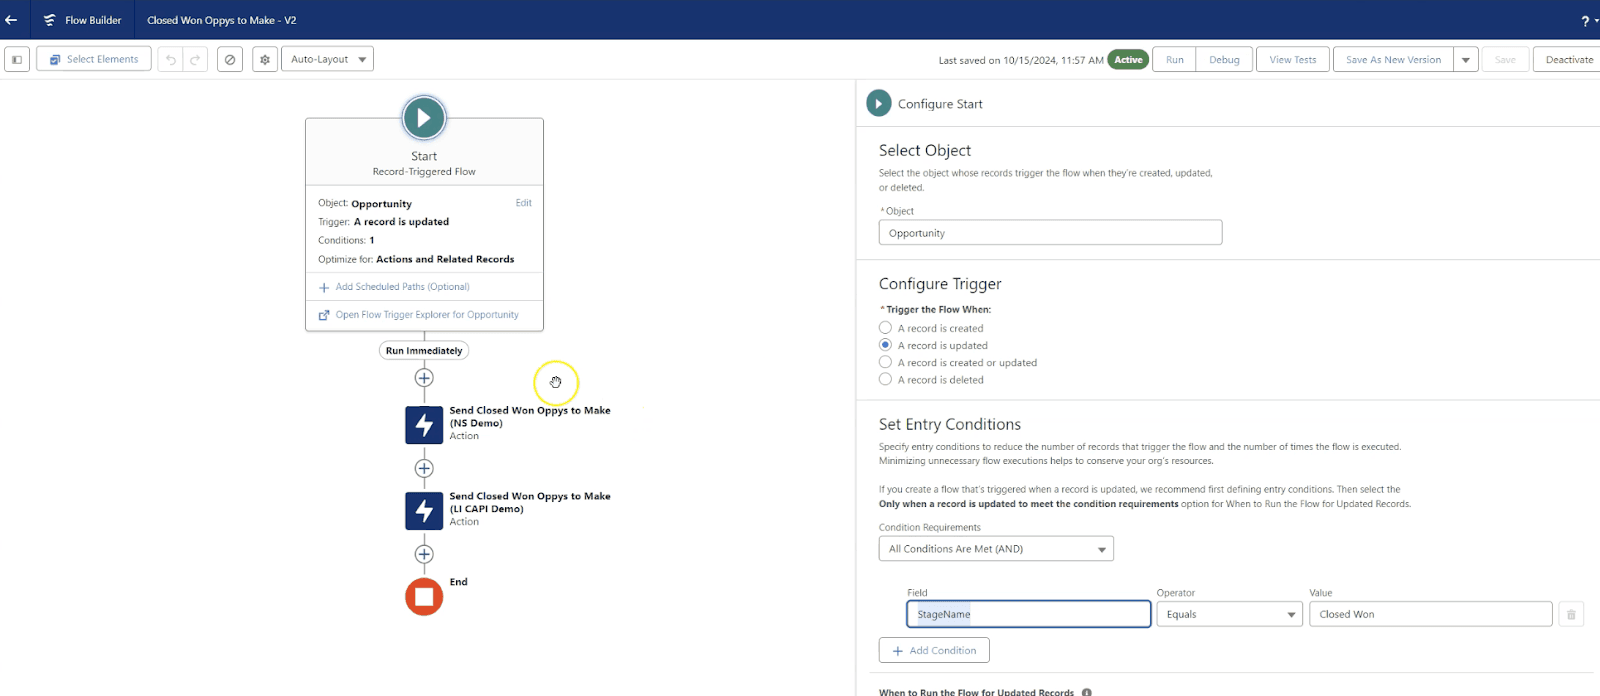This screenshot has height=696, width=1600.
Task: Click the 'Last saved on' timestamp text
Action: (1021, 60)
